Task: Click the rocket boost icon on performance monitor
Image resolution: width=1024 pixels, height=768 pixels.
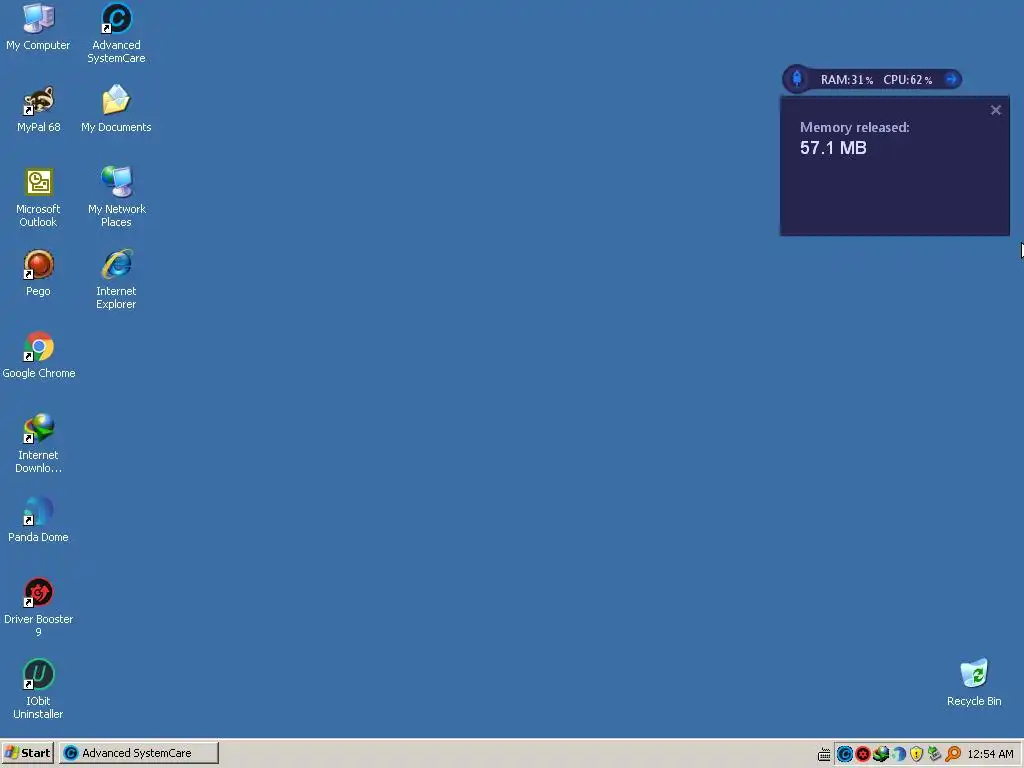Action: pyautogui.click(x=797, y=79)
